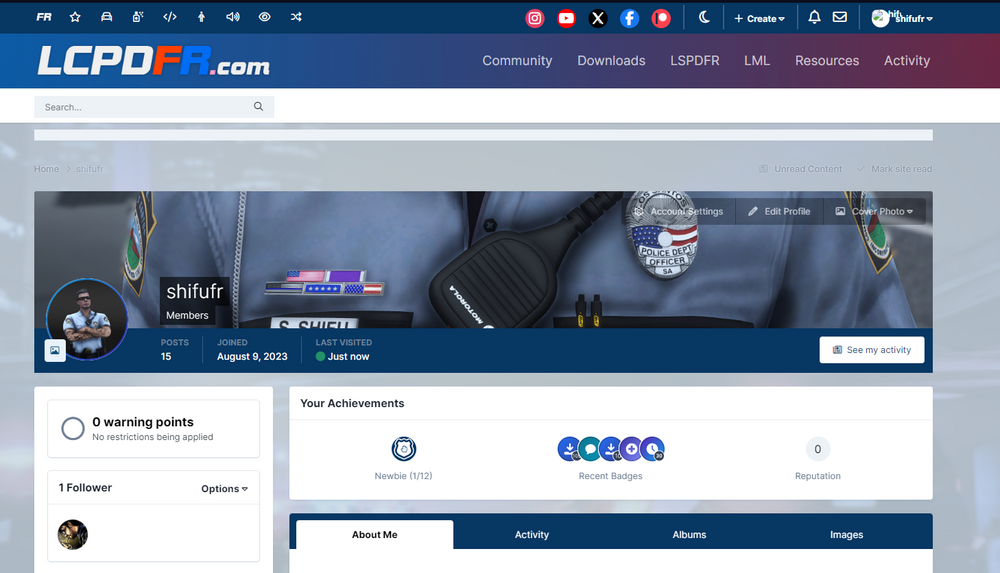Click Mark site read
1000x573 pixels.
point(894,169)
